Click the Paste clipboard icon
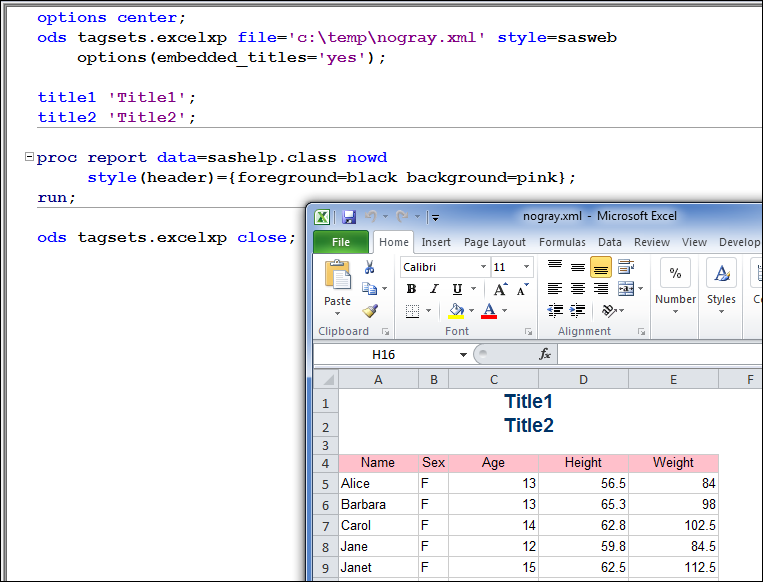This screenshot has height=582, width=763. 338,276
